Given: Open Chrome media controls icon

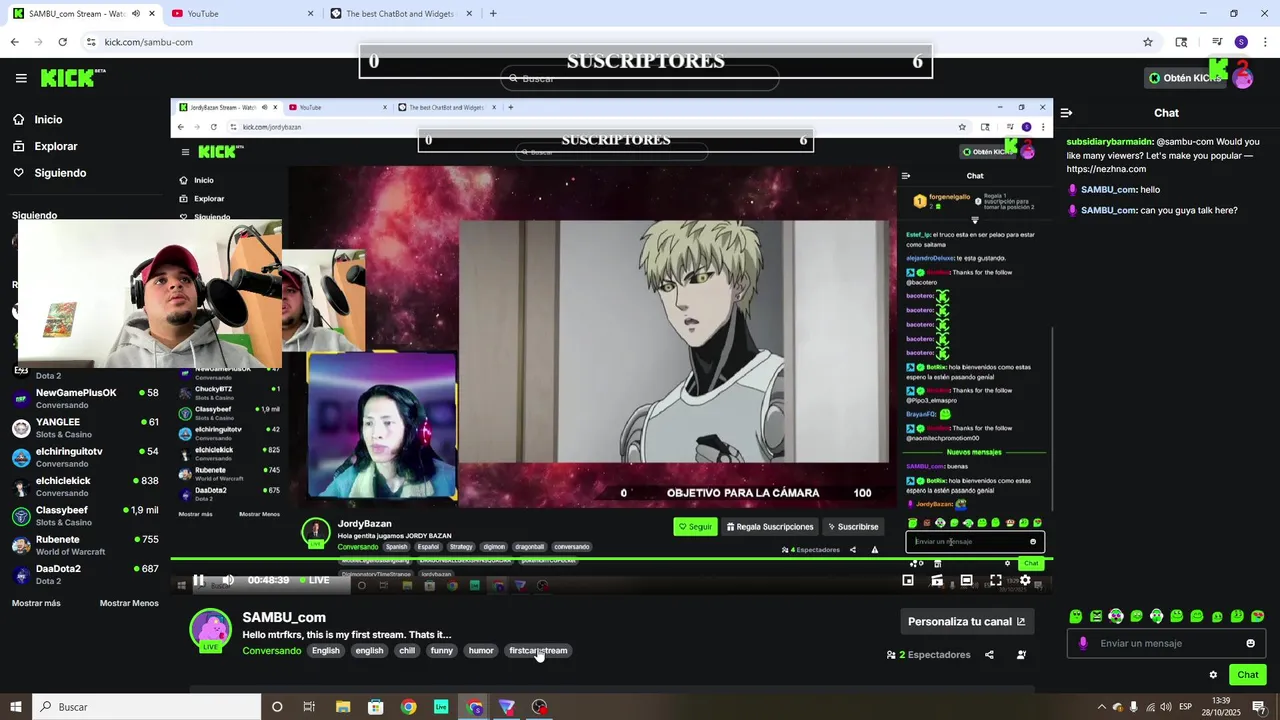Looking at the screenshot, I should [x=1217, y=42].
